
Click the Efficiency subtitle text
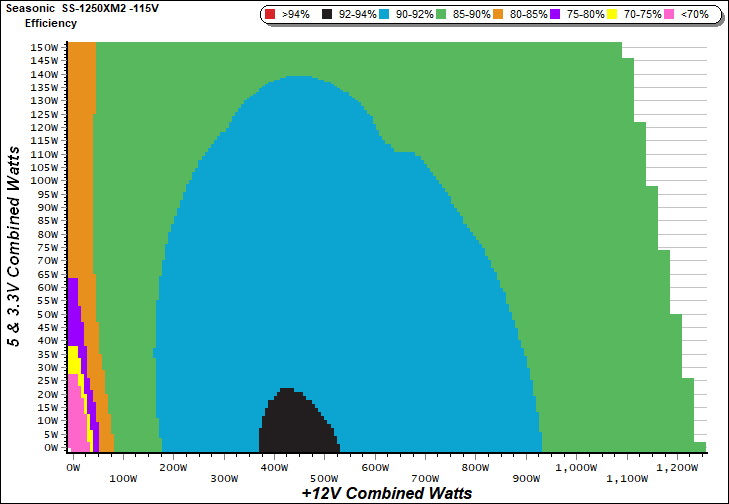(x=50, y=22)
